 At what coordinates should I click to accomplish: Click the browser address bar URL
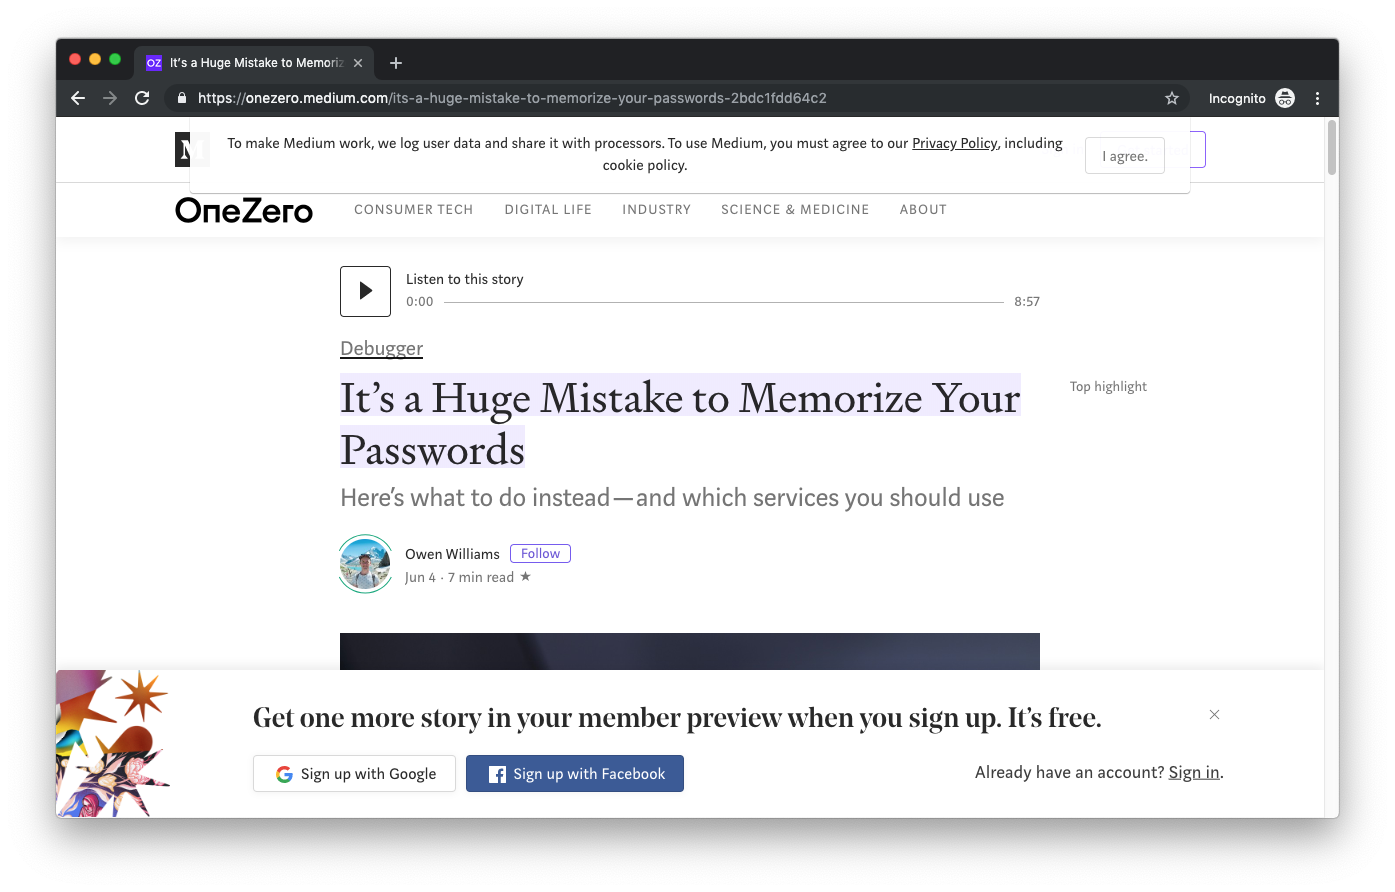tap(512, 98)
